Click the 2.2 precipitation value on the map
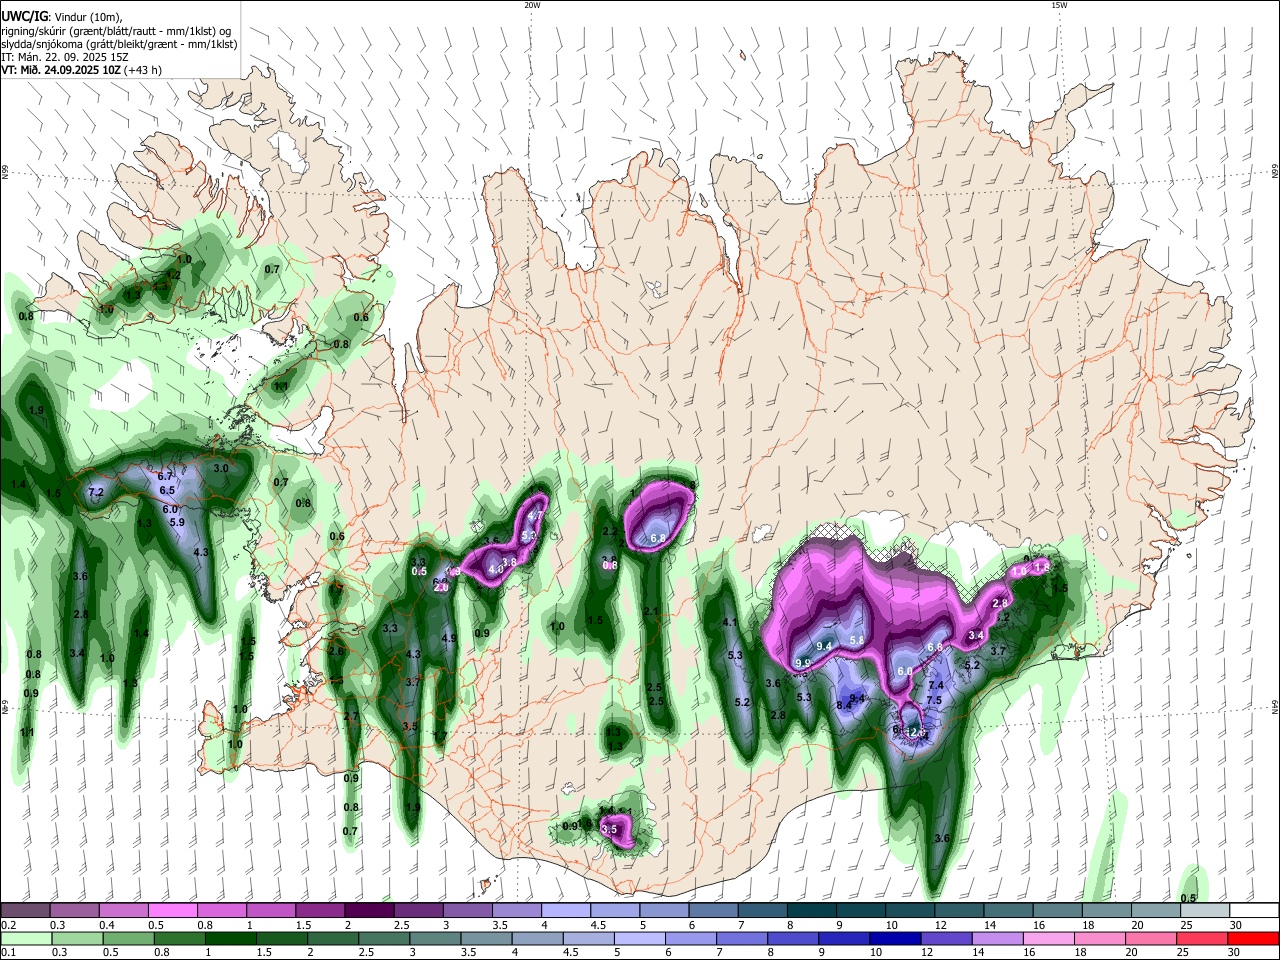Image resolution: width=1280 pixels, height=960 pixels. click(x=610, y=532)
